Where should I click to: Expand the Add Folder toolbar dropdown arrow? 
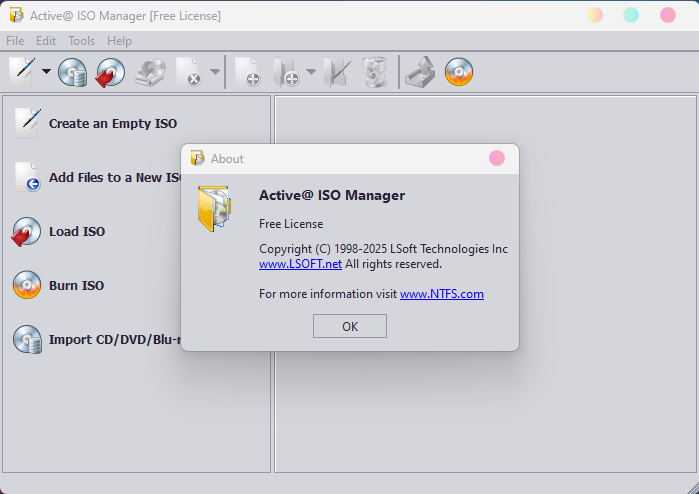[x=311, y=71]
